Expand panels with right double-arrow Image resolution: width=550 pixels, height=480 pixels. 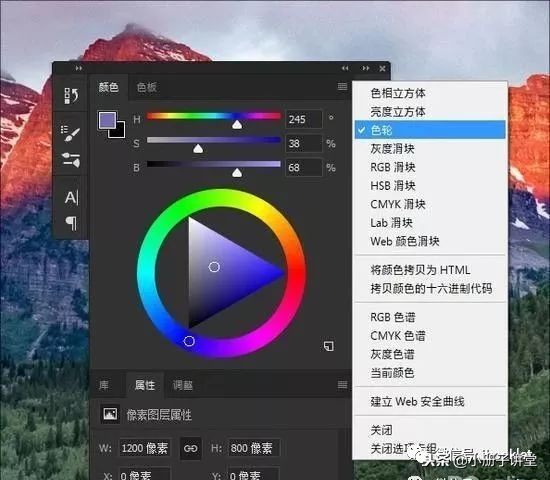365,68
